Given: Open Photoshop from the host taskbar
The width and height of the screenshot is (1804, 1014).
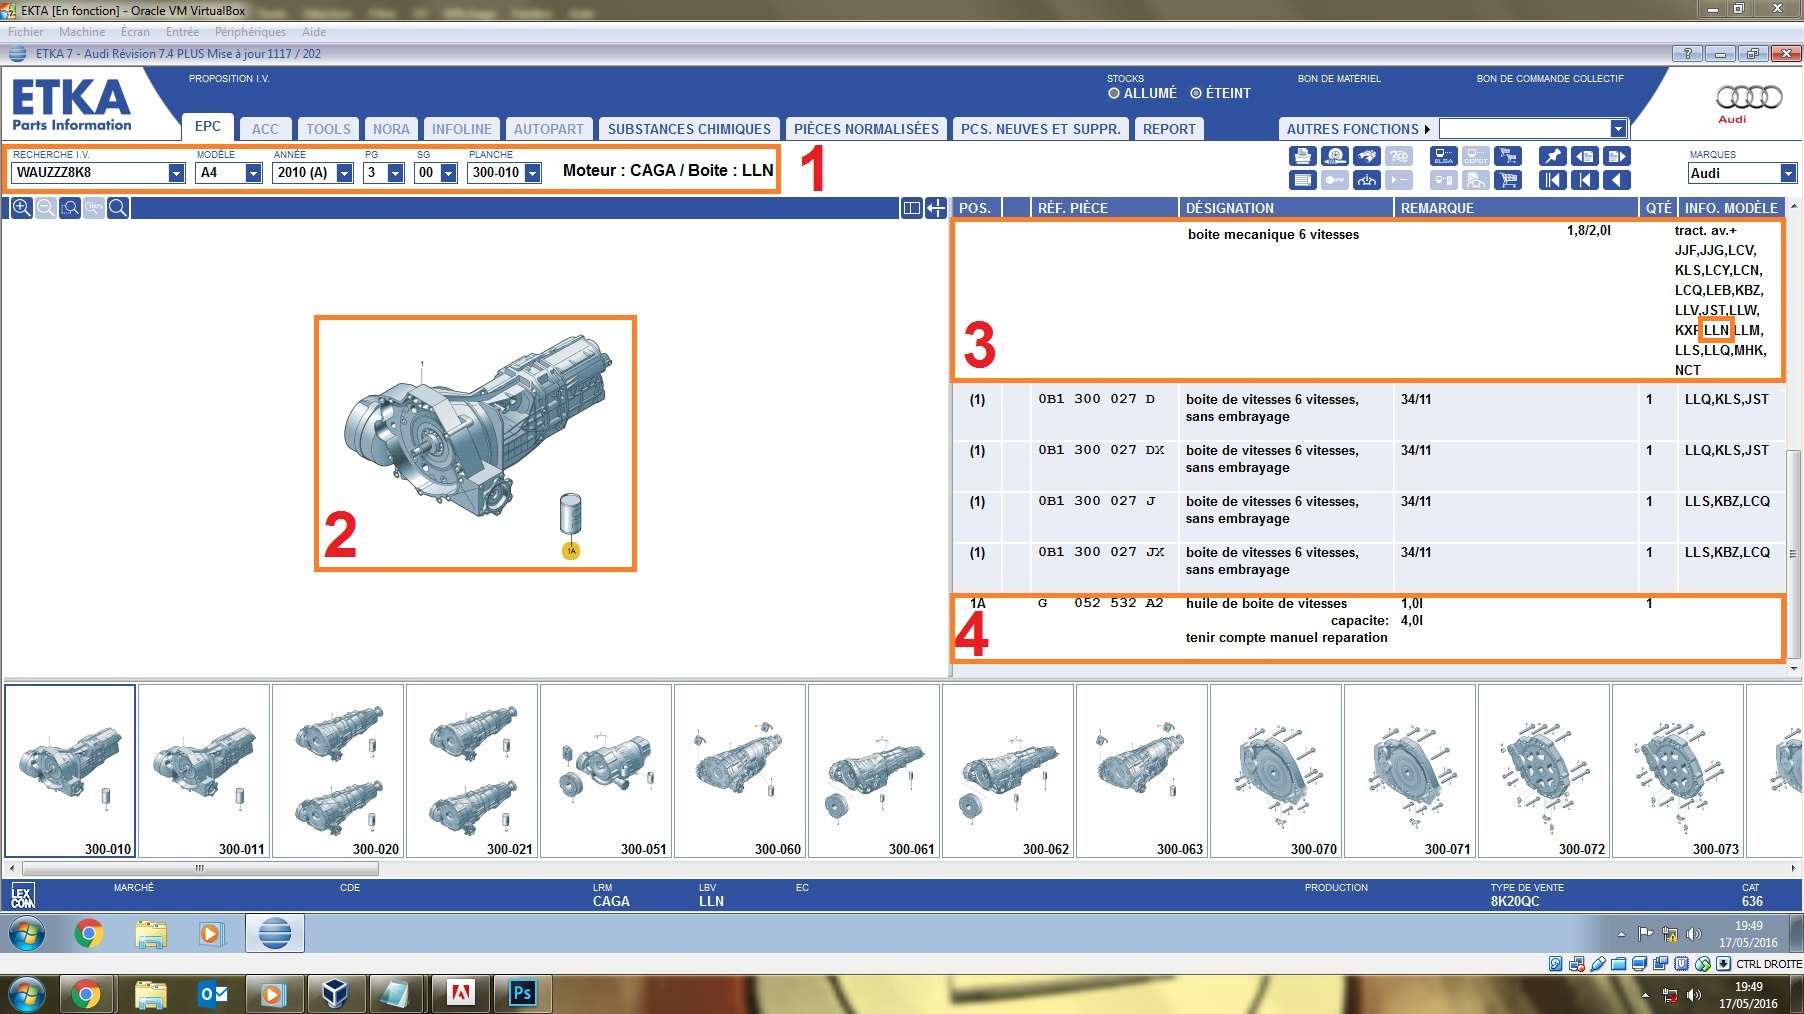Looking at the screenshot, I should [522, 994].
